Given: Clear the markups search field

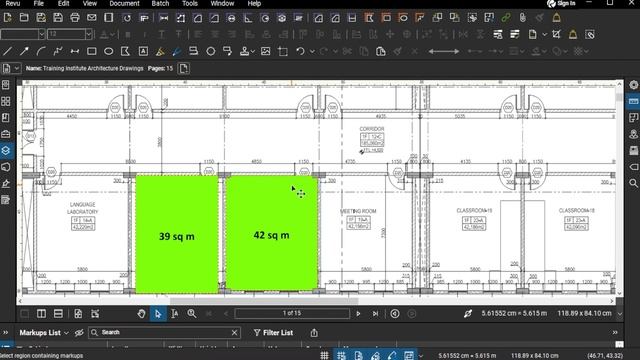Looking at the screenshot, I should click(234, 333).
